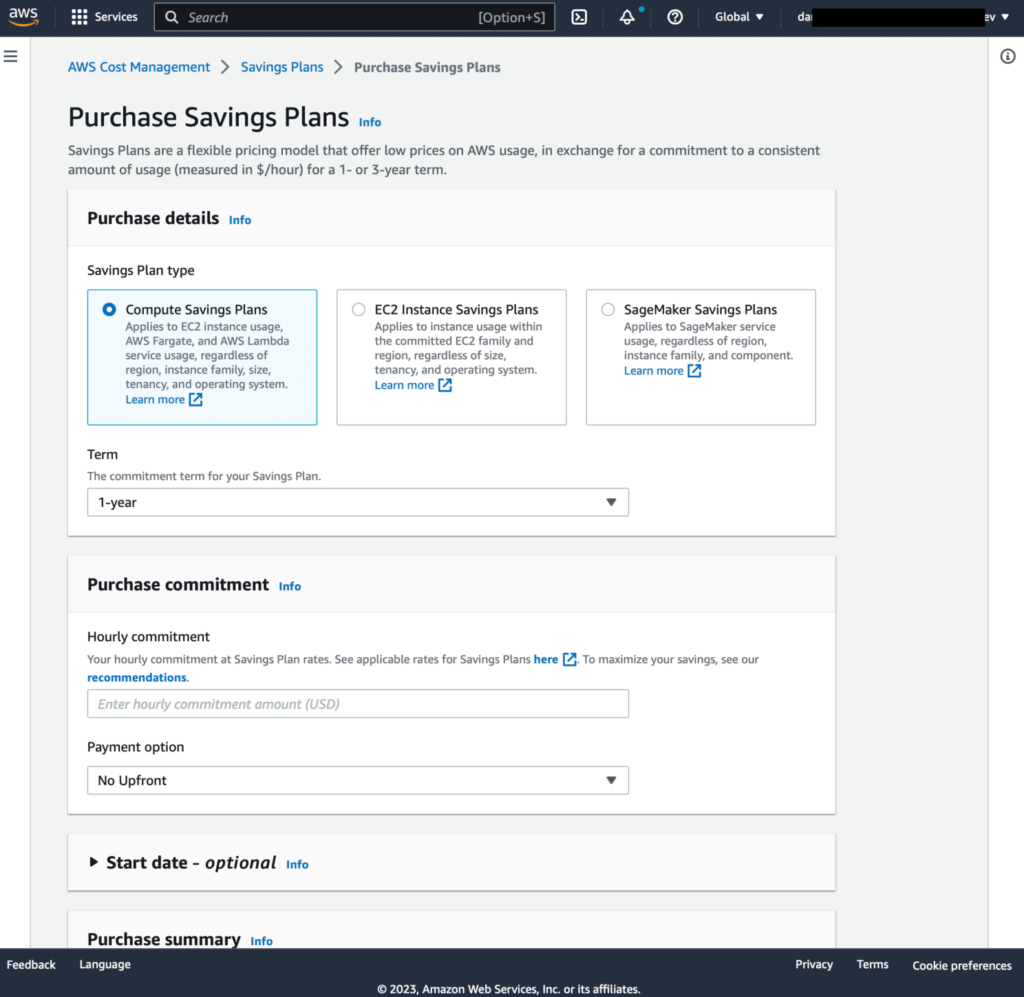Screen dimensions: 1024x997
Task: Click the hourly commitment amount field
Action: coord(357,703)
